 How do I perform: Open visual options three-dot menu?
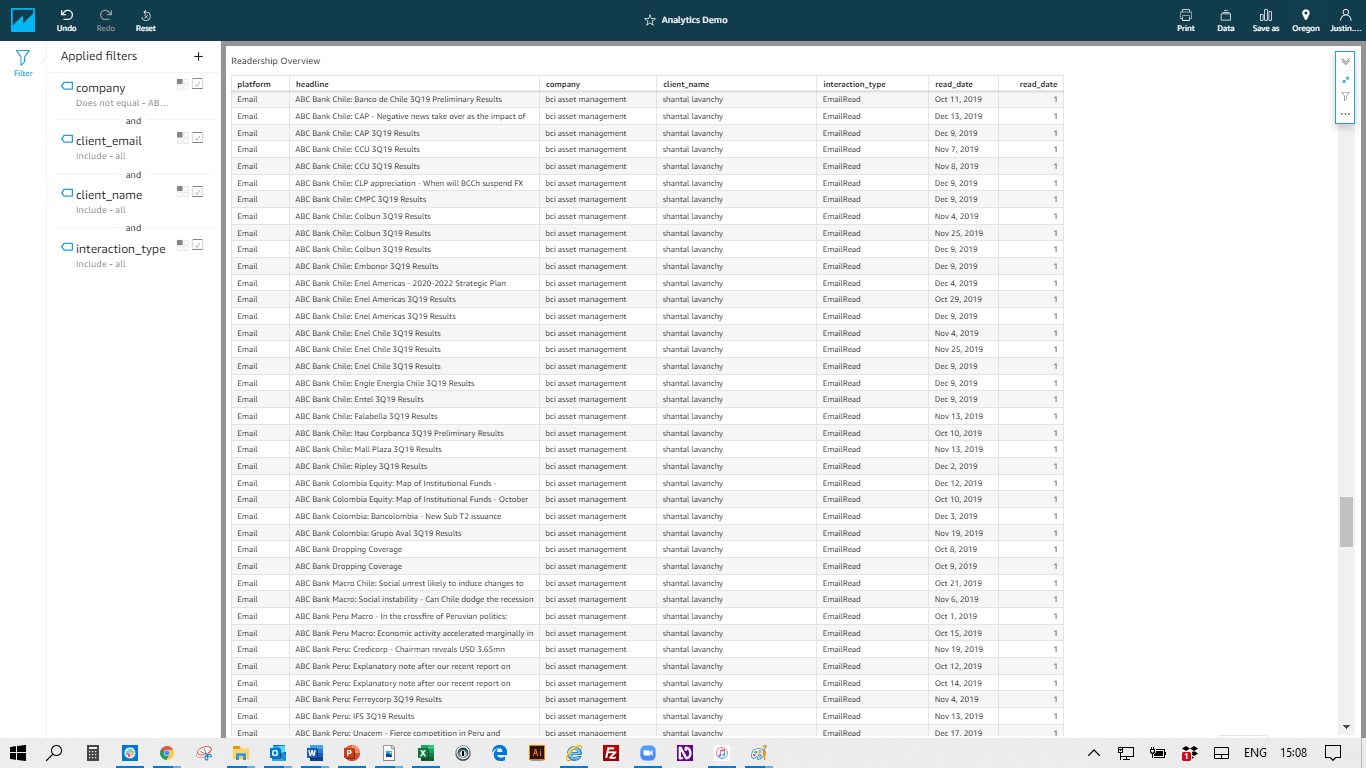click(1345, 114)
